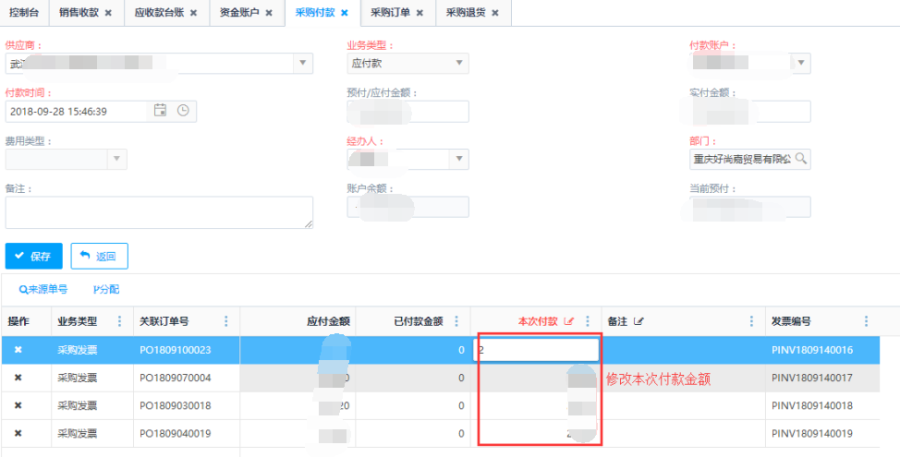Click the clock icon beside 付款时间

tap(183, 111)
